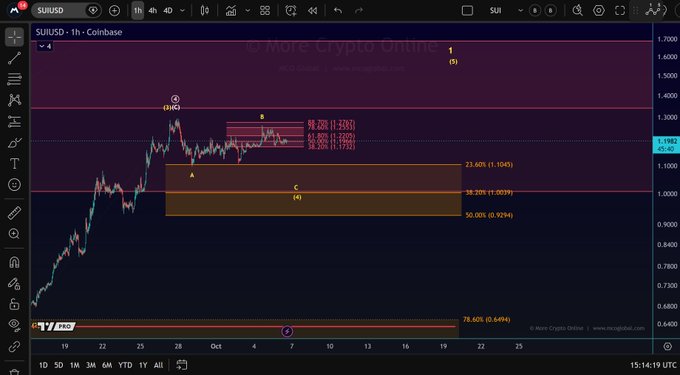
Task: Expand the SUI layout name dropdown
Action: click(520, 11)
